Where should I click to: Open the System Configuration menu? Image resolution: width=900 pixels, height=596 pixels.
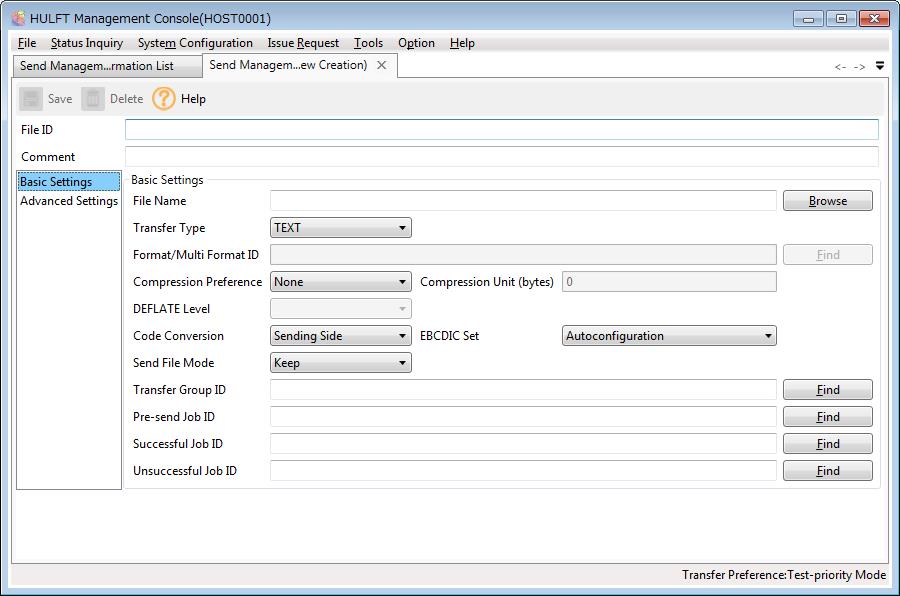(195, 43)
